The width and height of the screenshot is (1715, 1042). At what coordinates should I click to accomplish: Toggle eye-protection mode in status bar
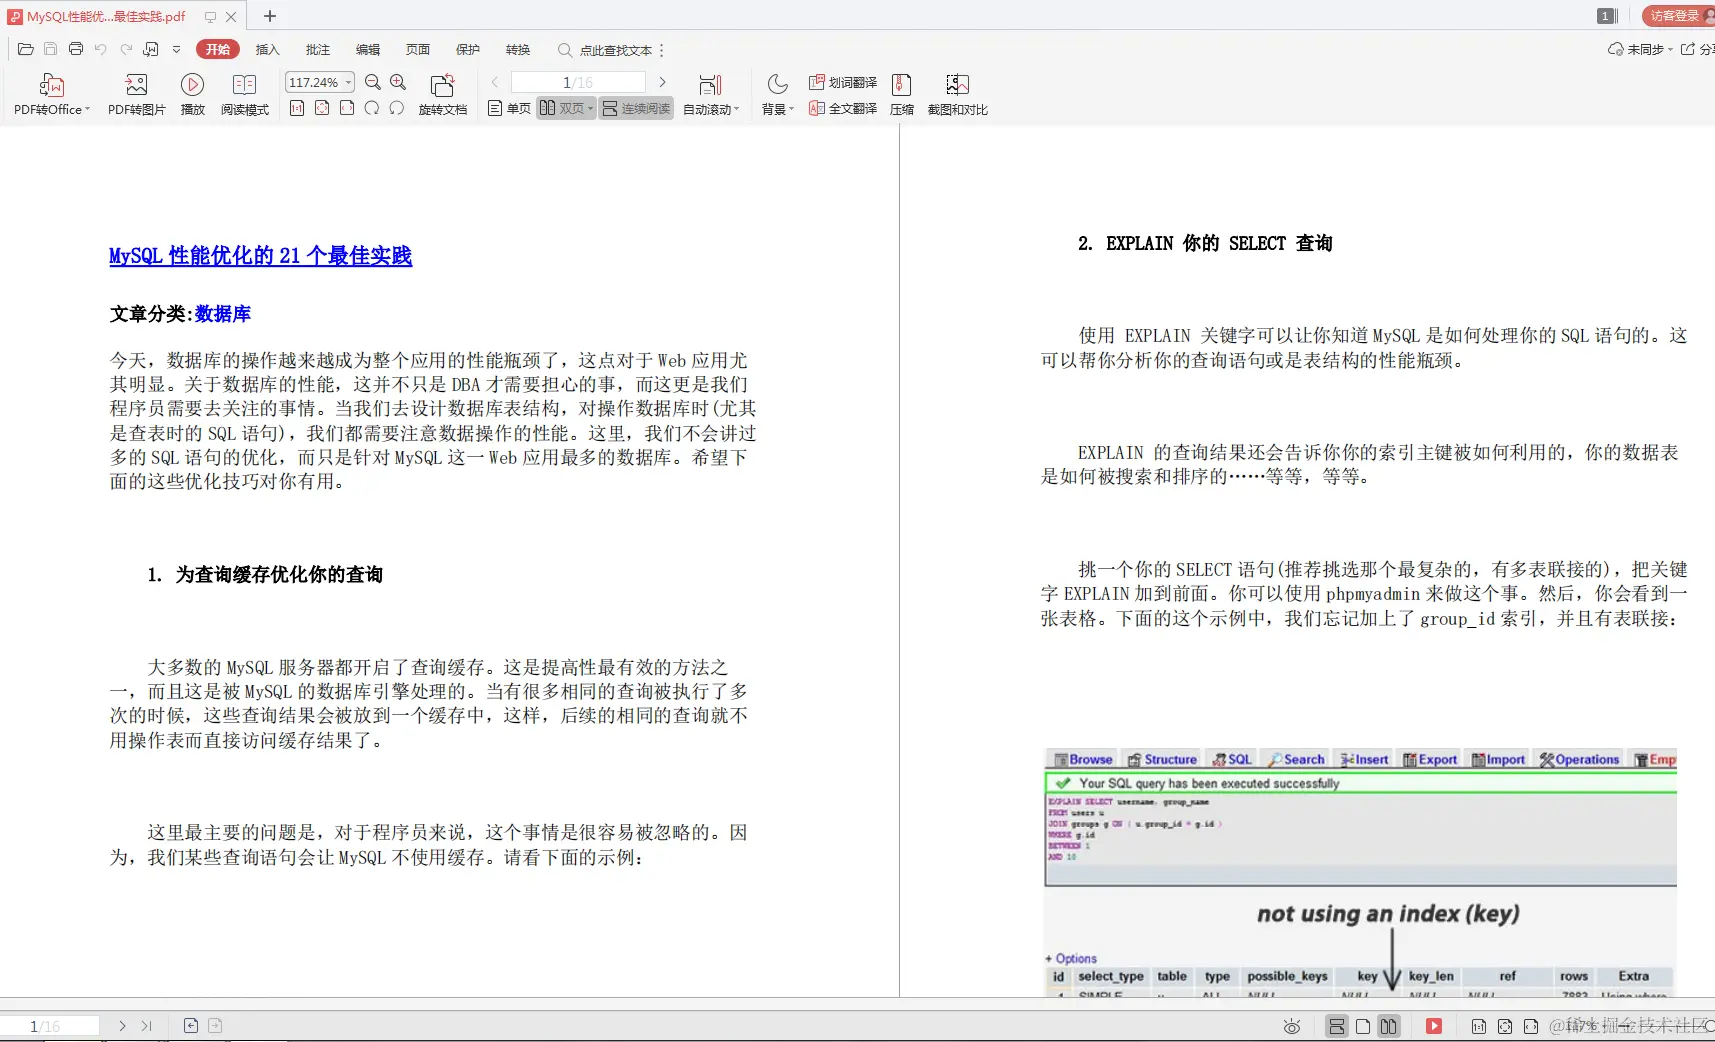[x=1290, y=1025]
